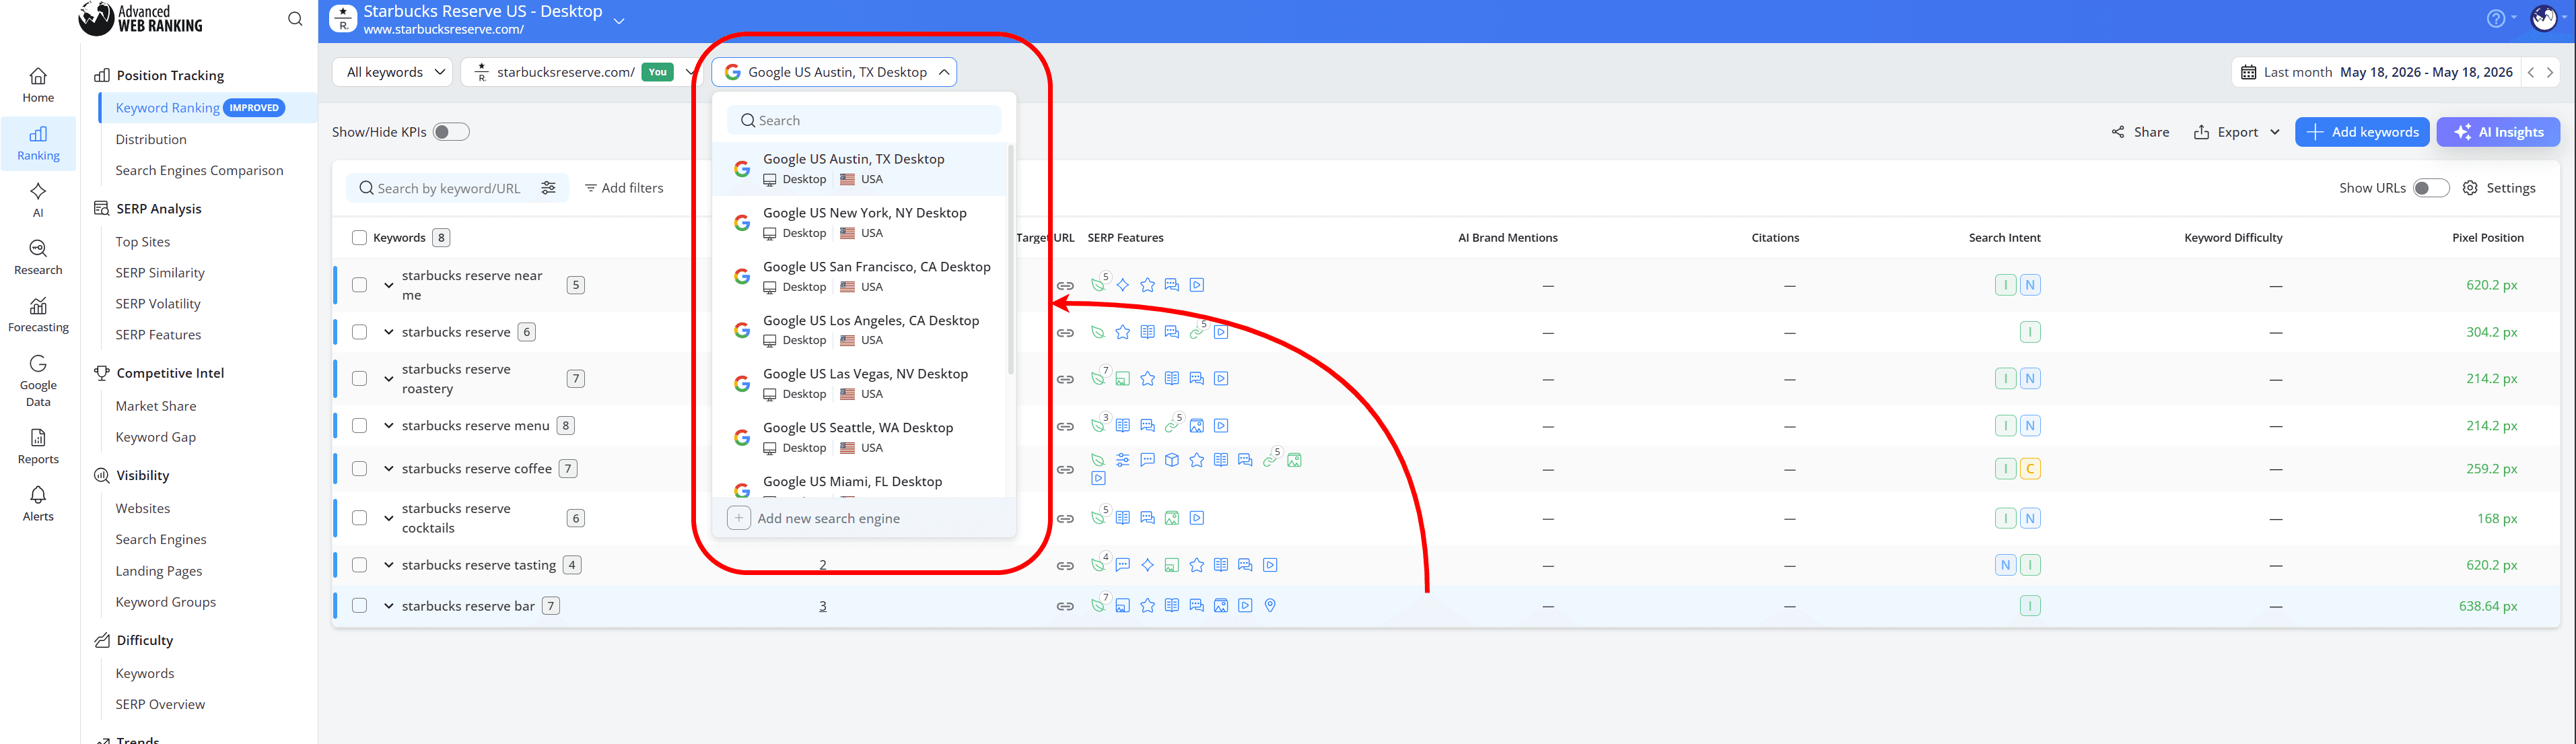Click Add filters
The image size is (2576, 744).
point(624,188)
